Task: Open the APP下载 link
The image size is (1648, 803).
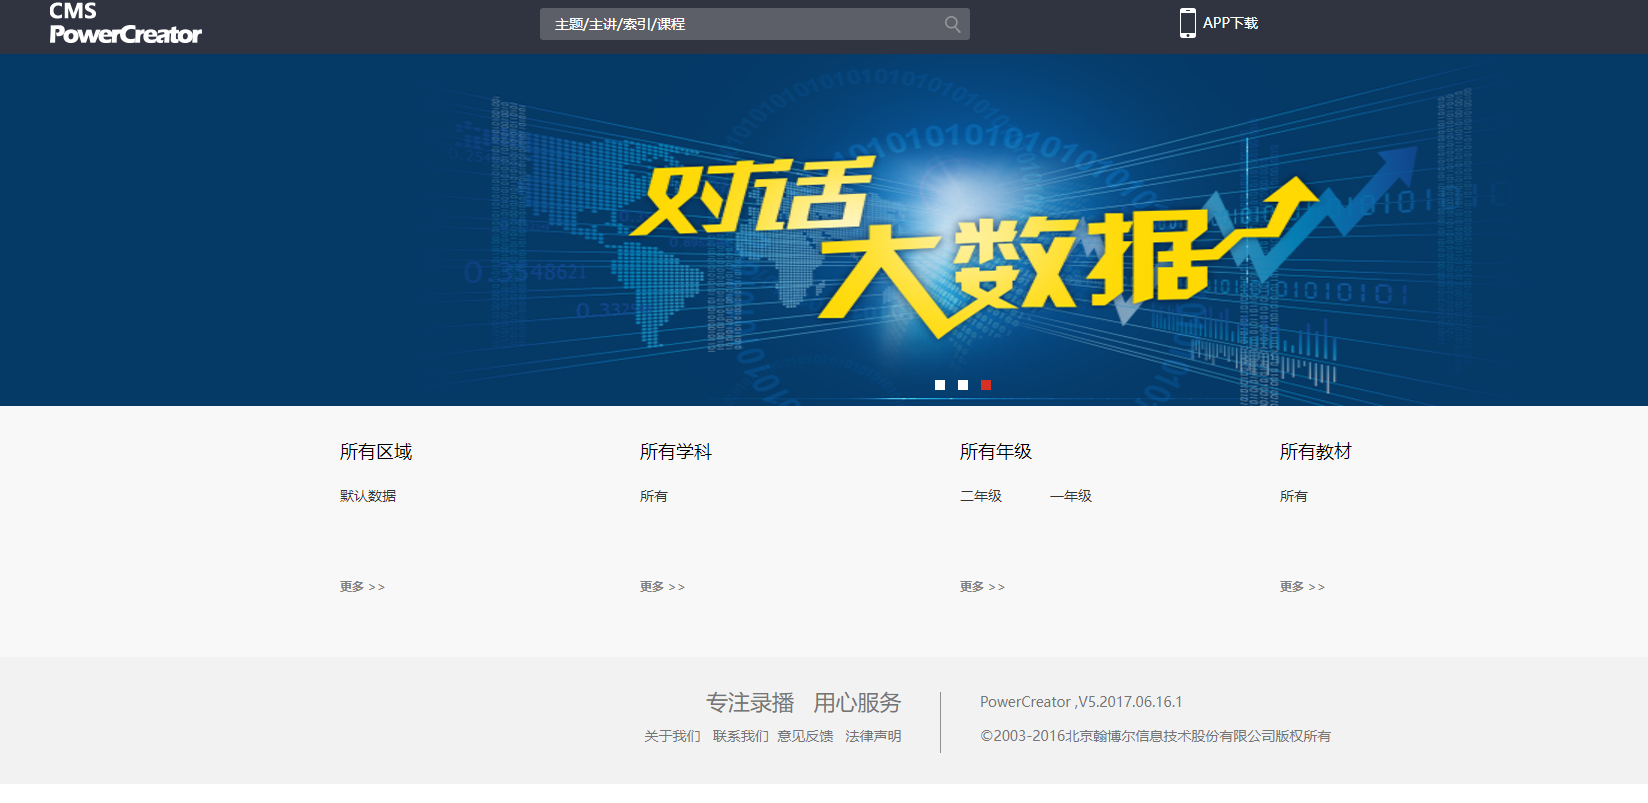Action: tap(1230, 23)
